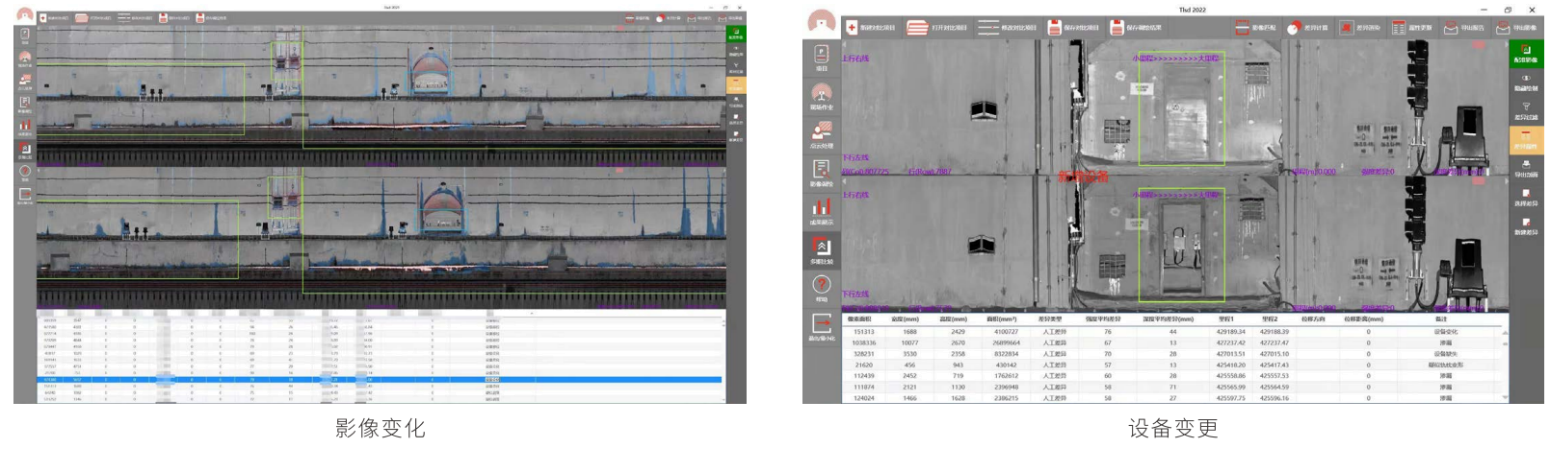Open 现场作业 in the Thul 2022 sidebar
The width and height of the screenshot is (1550, 449).
click(822, 96)
